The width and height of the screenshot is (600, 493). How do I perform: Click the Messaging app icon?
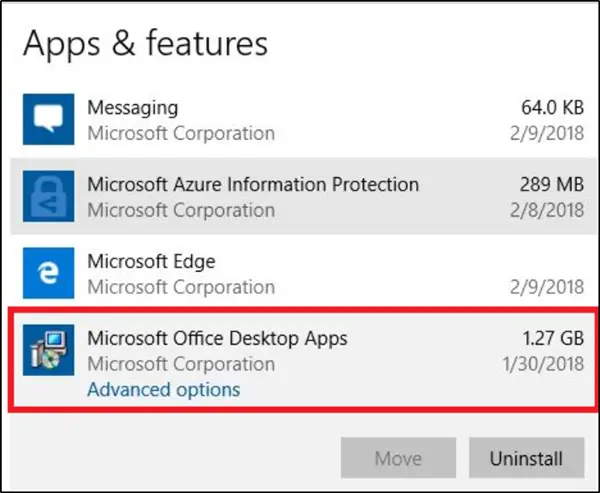coord(48,120)
